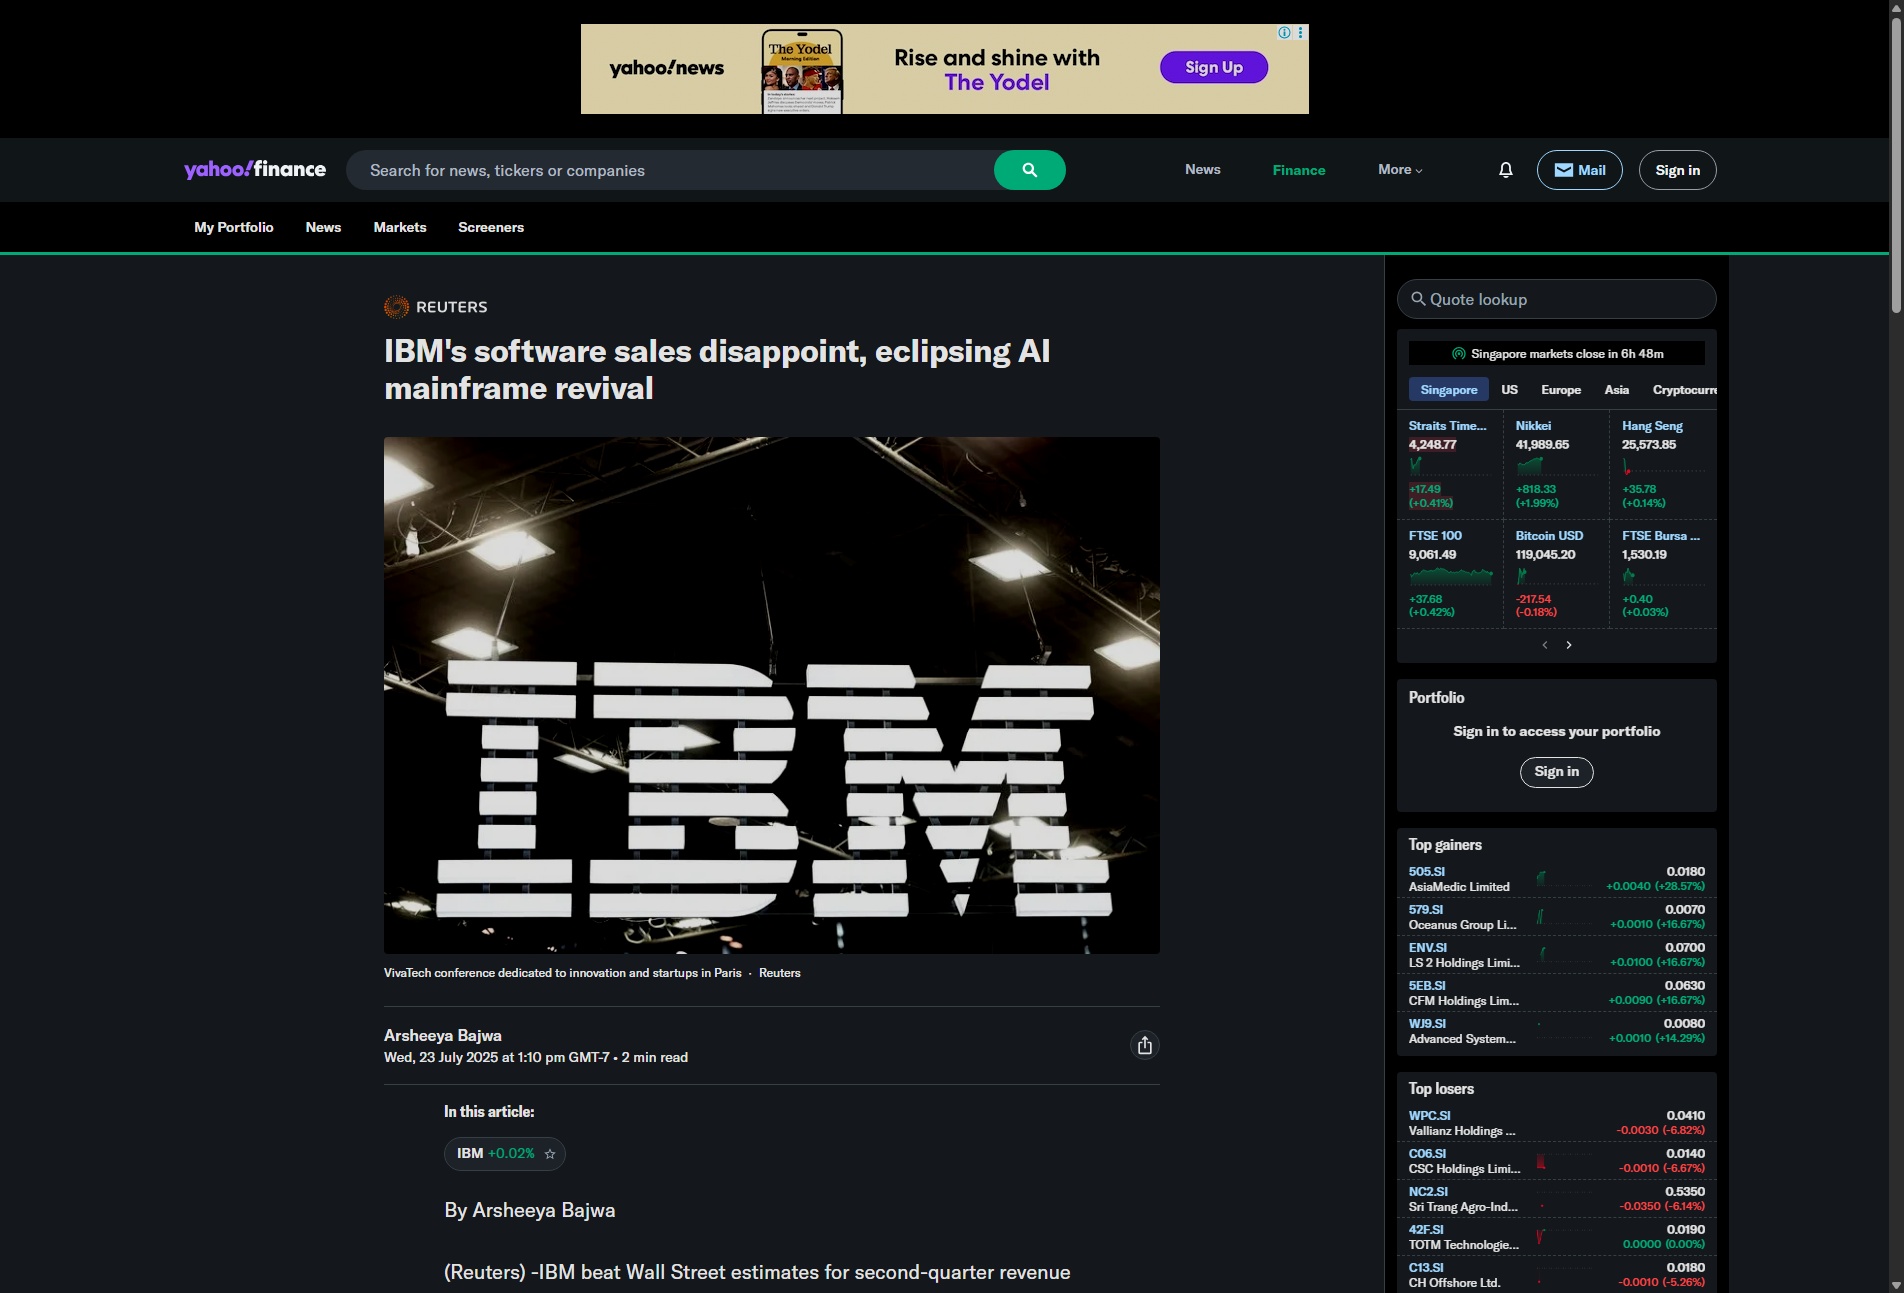Click the Portfolio panel heading
This screenshot has height=1293, width=1904.
pos(1436,698)
